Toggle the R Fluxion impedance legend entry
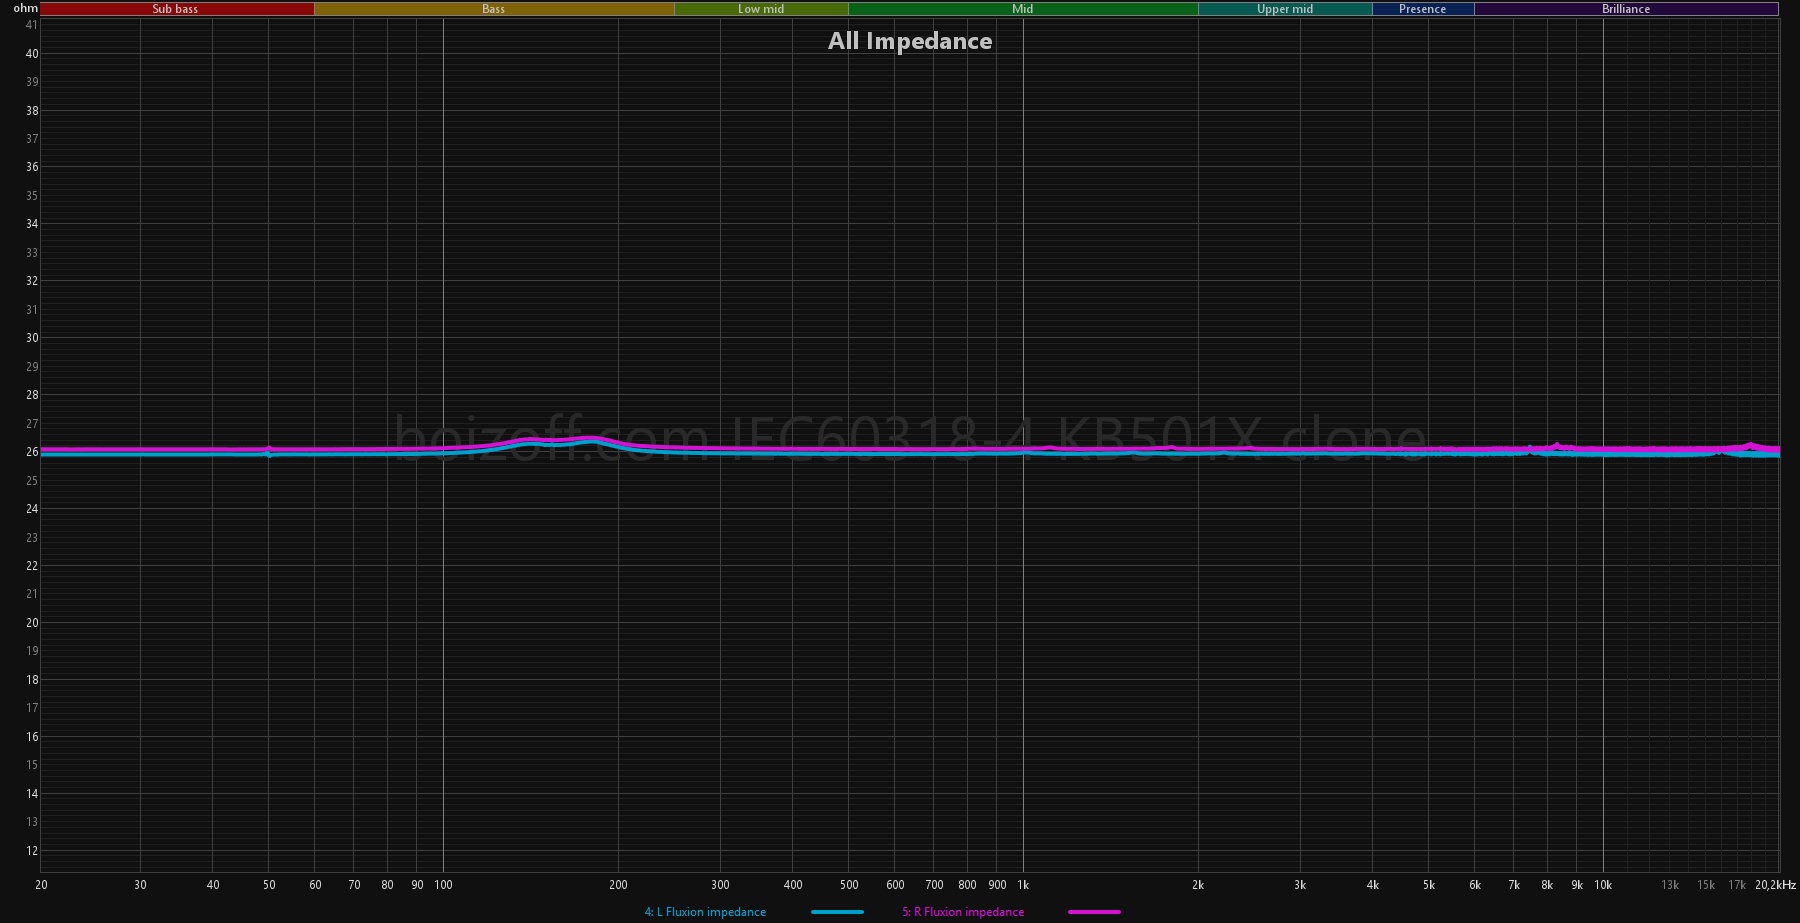 pyautogui.click(x=963, y=912)
